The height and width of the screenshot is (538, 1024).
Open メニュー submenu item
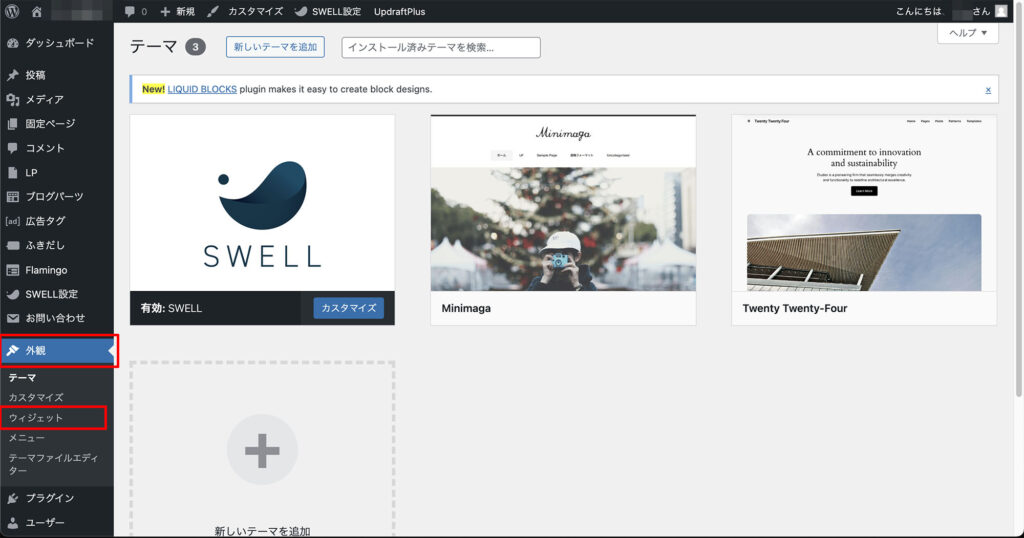[x=27, y=438]
